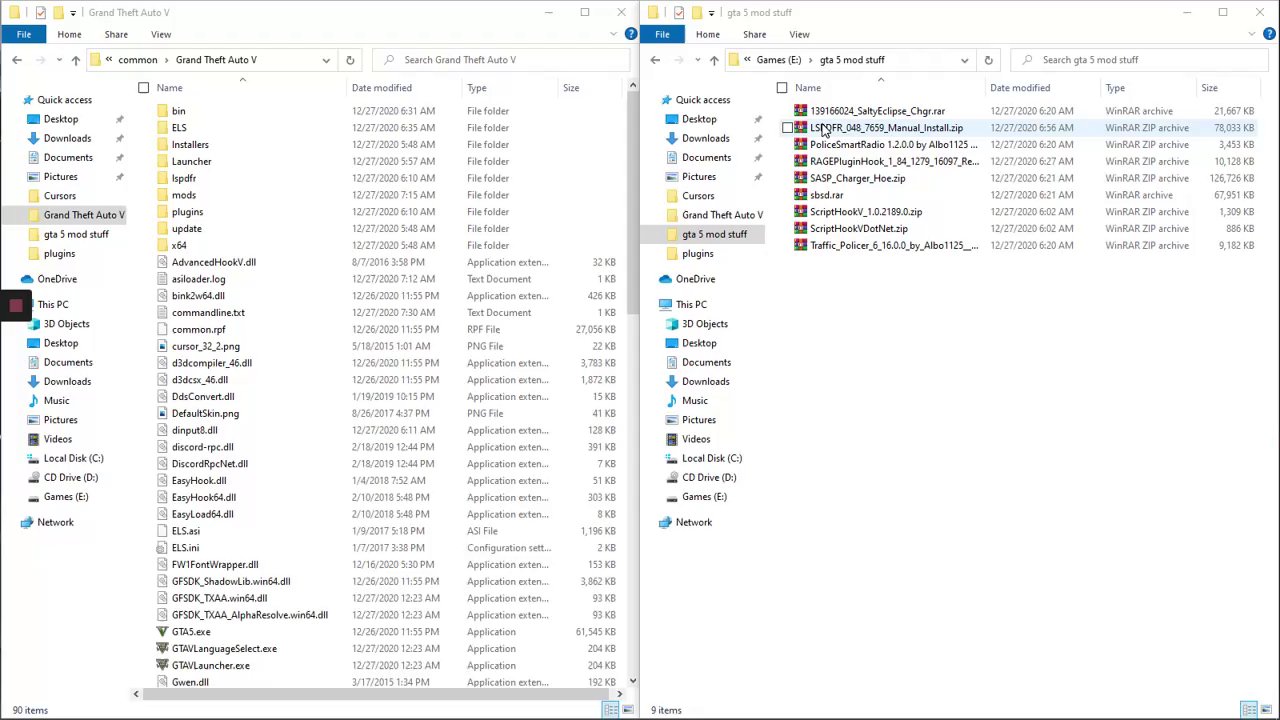This screenshot has height=720, width=1280.
Task: Go up one folder in Grand Theft Auto V window
Action: pyautogui.click(x=75, y=60)
